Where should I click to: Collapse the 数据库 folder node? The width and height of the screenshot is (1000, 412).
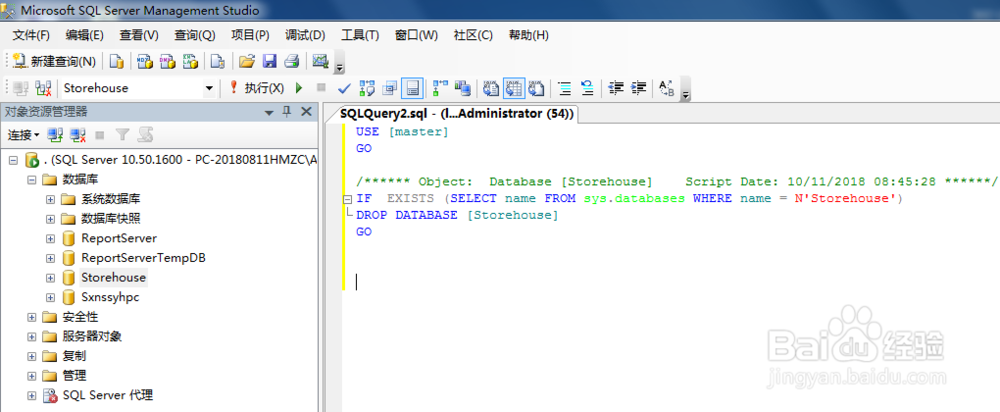coord(31,180)
